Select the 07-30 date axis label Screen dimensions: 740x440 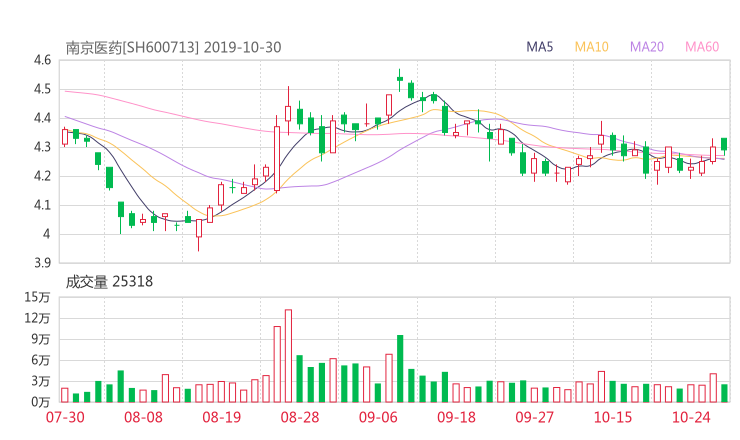click(x=65, y=417)
